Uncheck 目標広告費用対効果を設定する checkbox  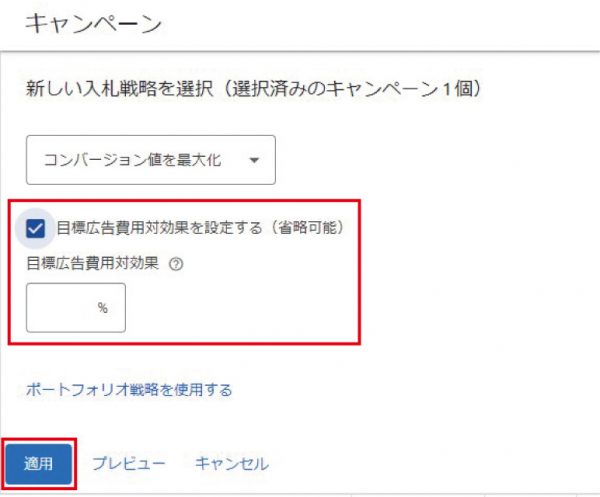click(x=36, y=228)
